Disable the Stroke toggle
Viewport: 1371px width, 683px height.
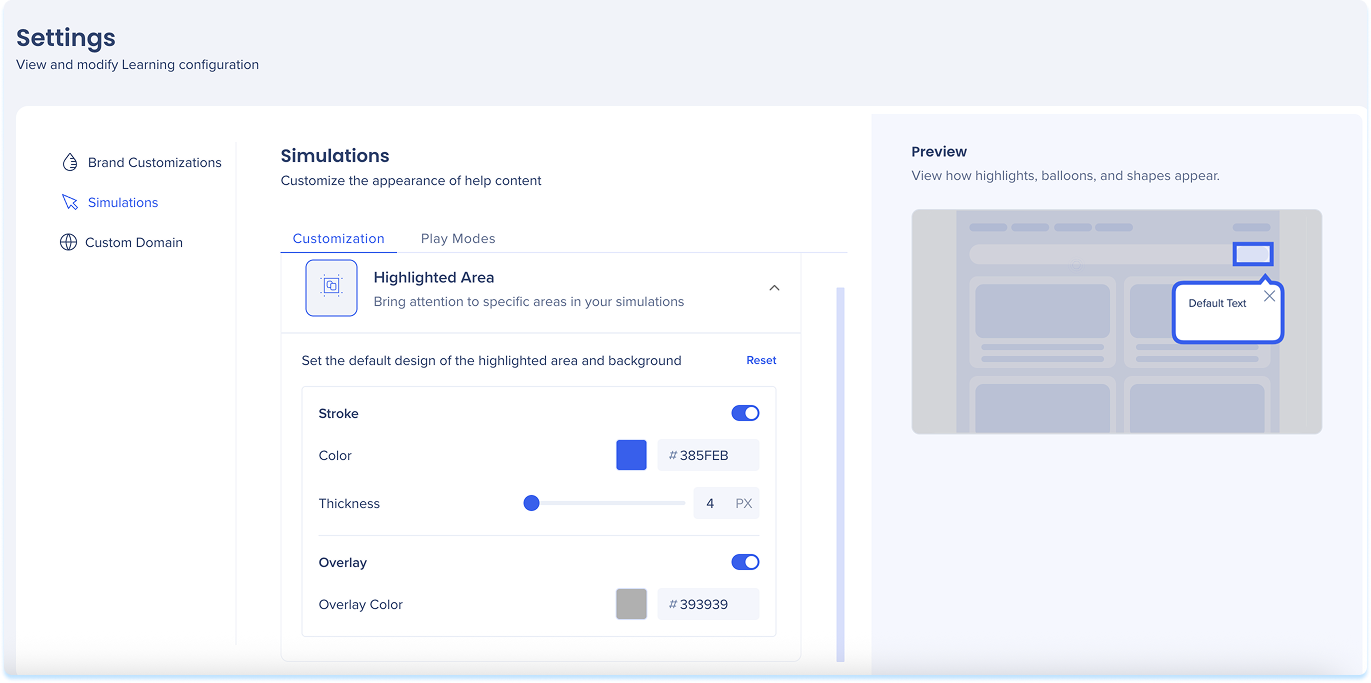[745, 413]
